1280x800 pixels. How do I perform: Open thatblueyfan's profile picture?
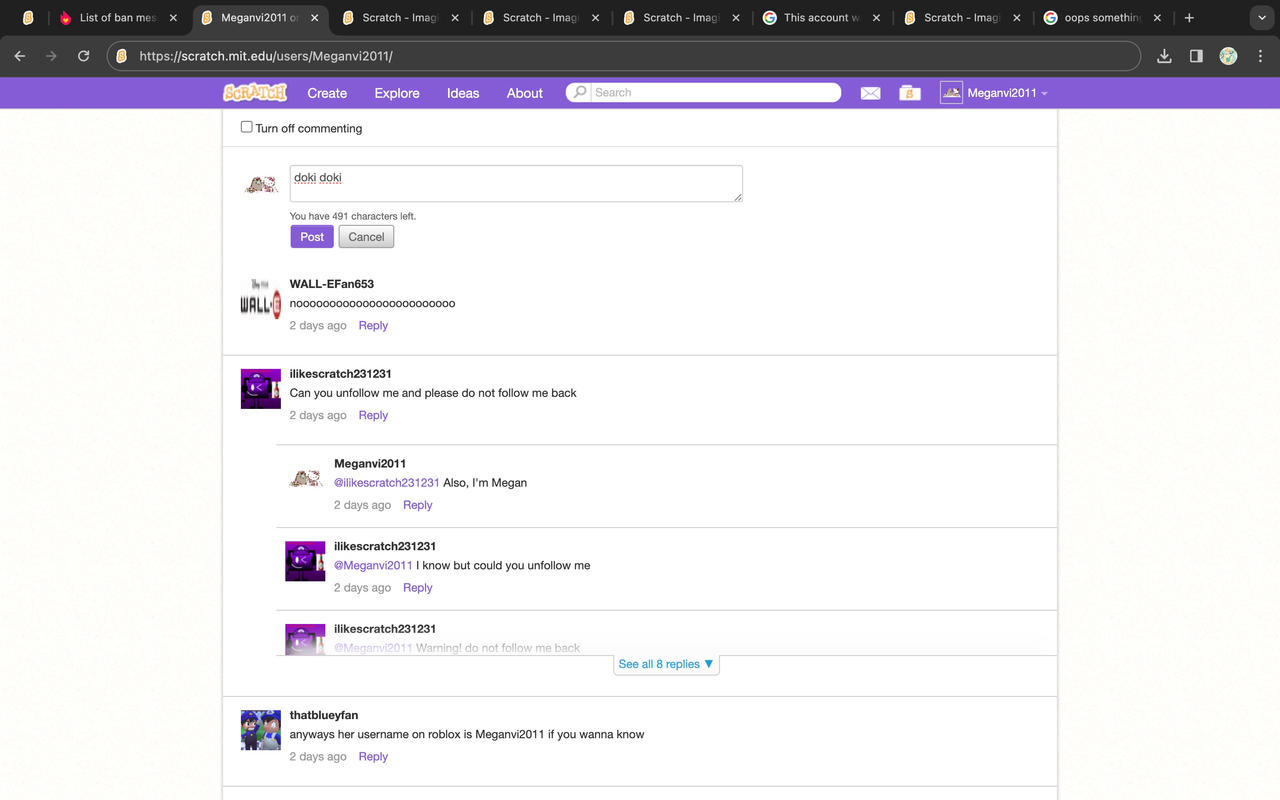(260, 730)
